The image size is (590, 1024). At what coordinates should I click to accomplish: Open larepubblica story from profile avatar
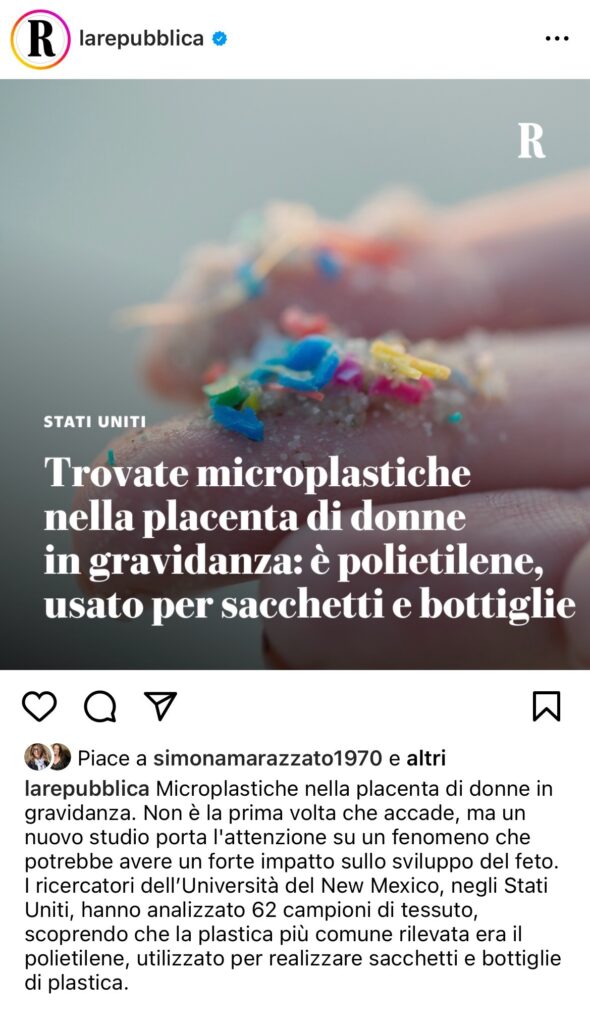[41, 39]
